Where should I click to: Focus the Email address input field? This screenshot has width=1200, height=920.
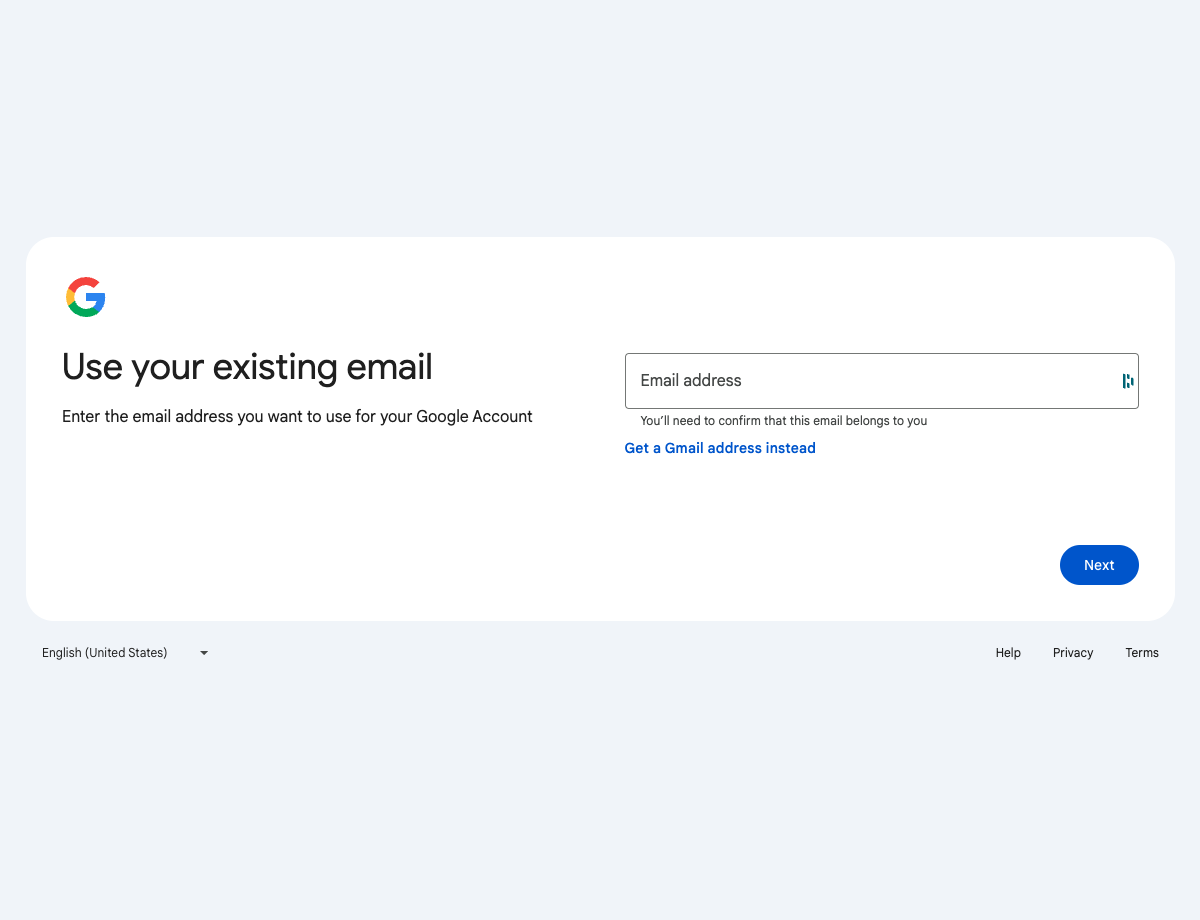(870, 381)
